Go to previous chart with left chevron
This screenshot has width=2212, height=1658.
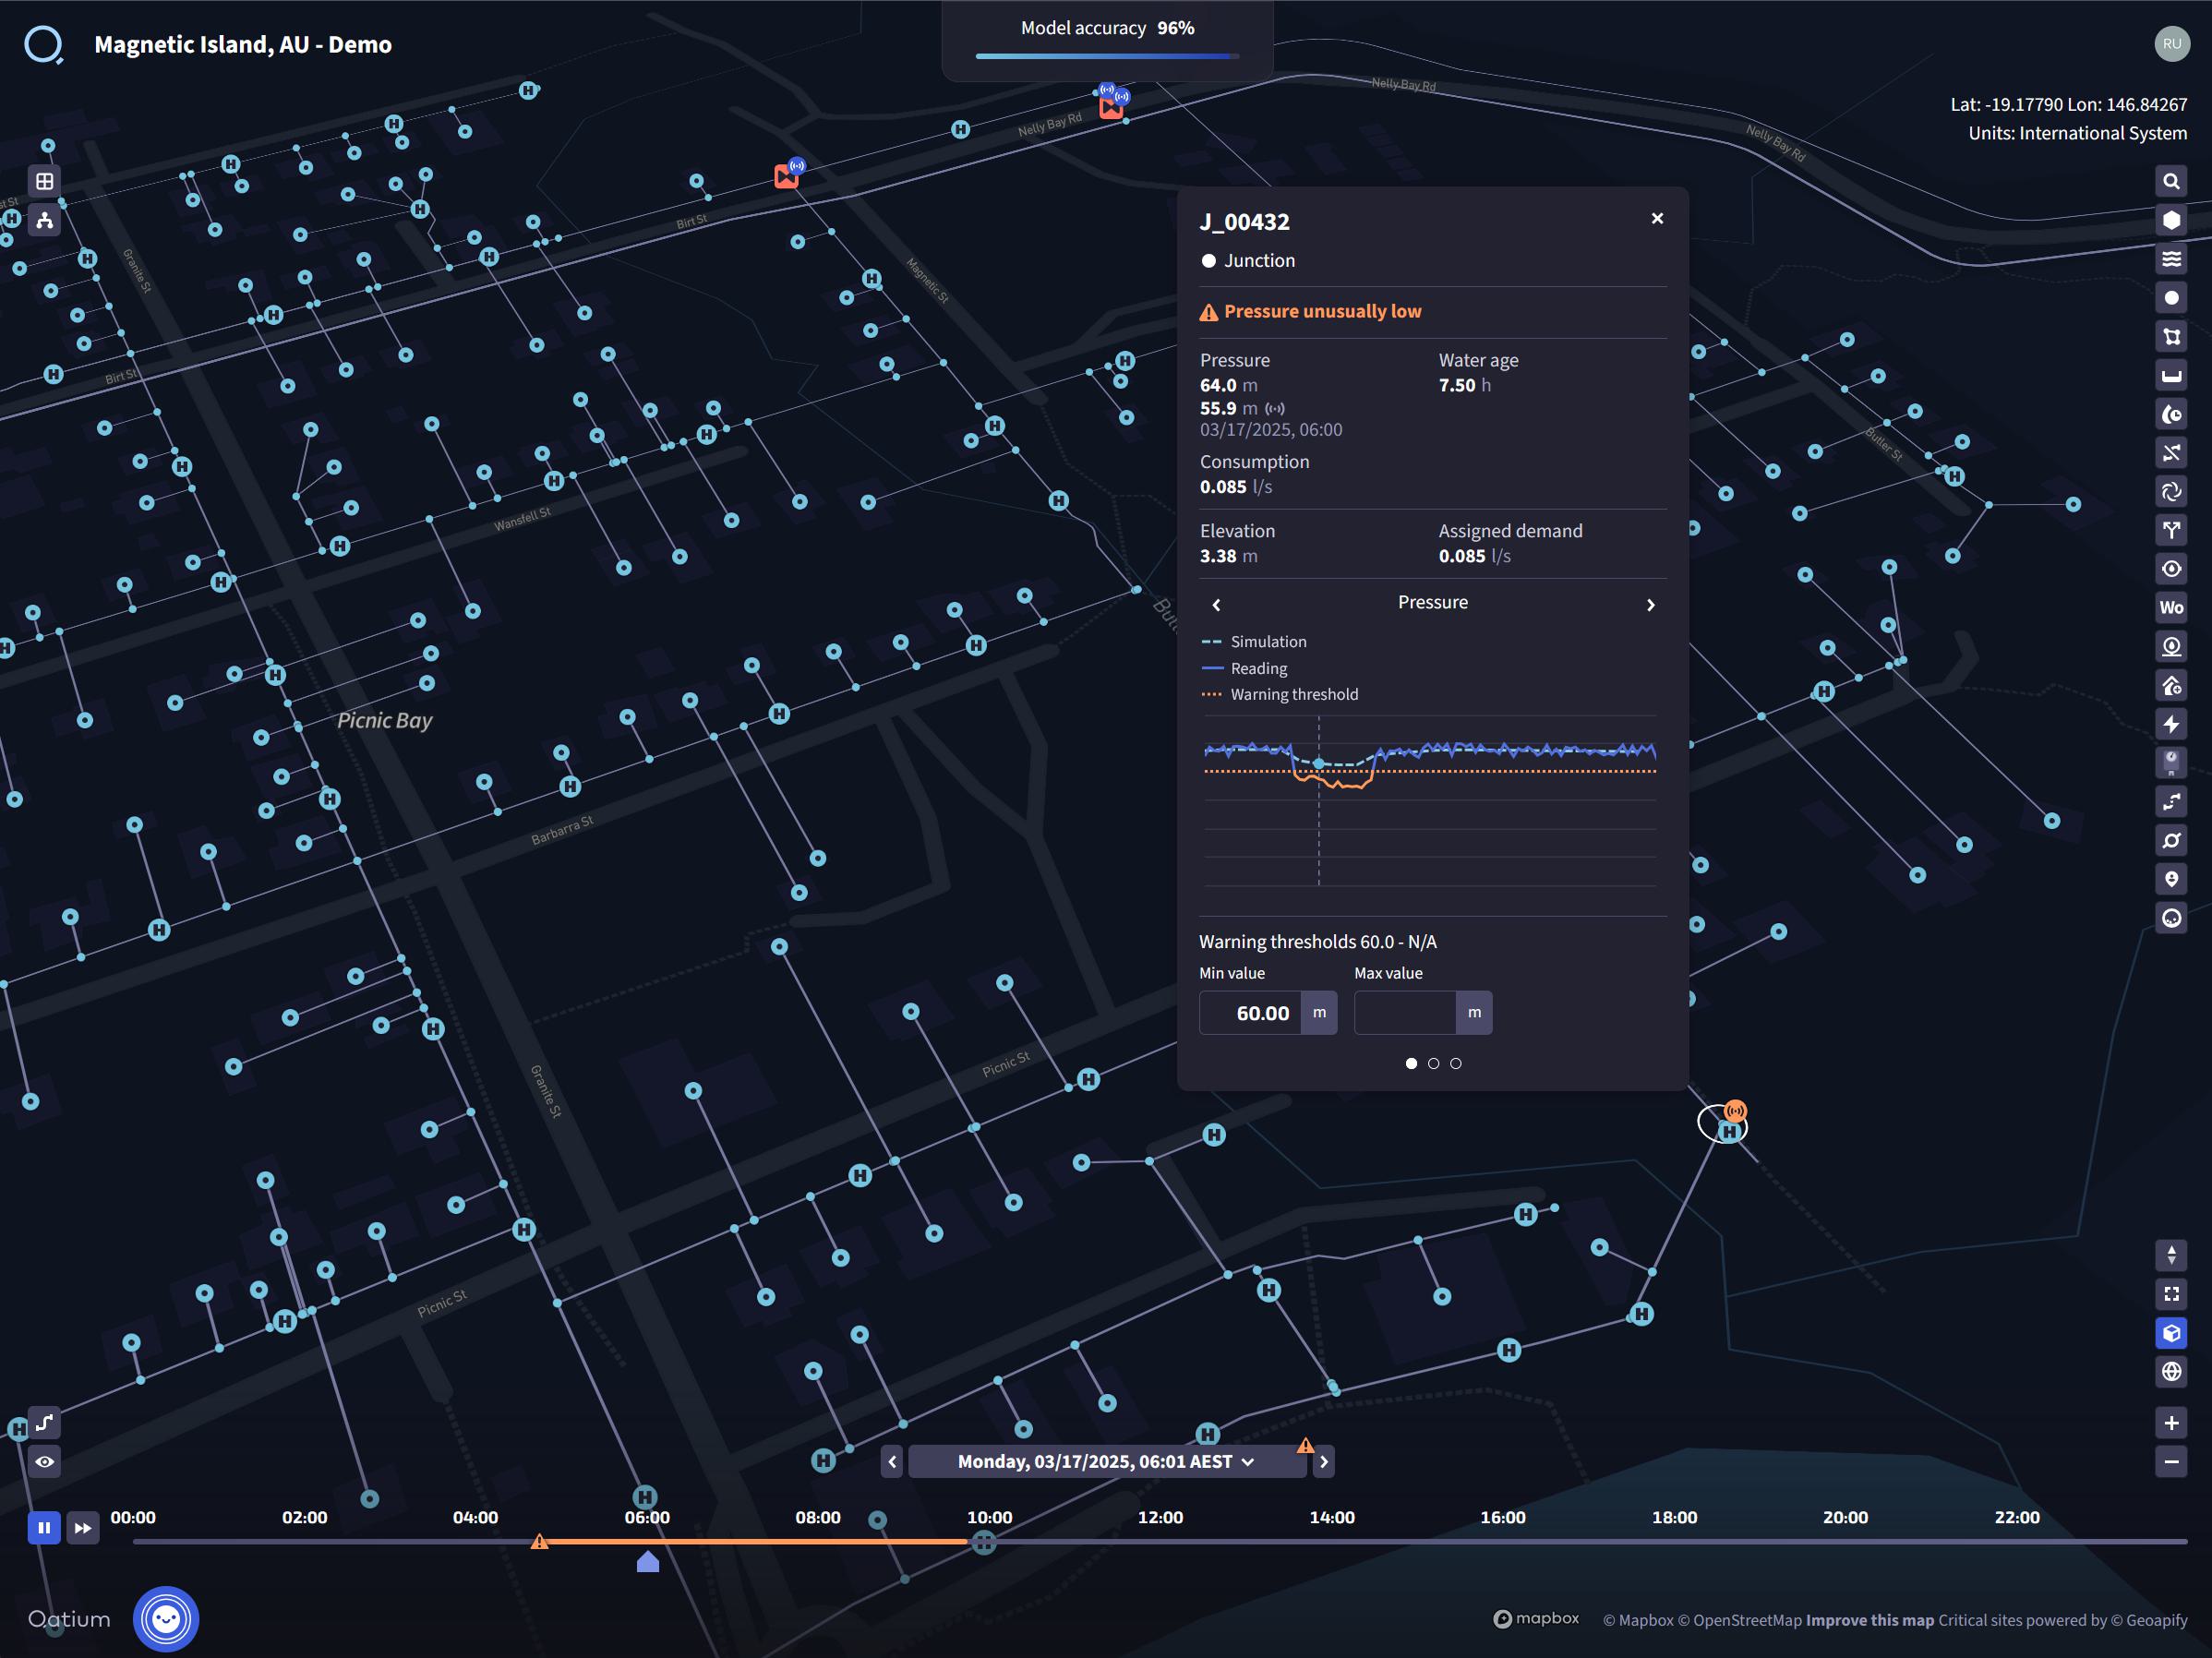click(1216, 605)
